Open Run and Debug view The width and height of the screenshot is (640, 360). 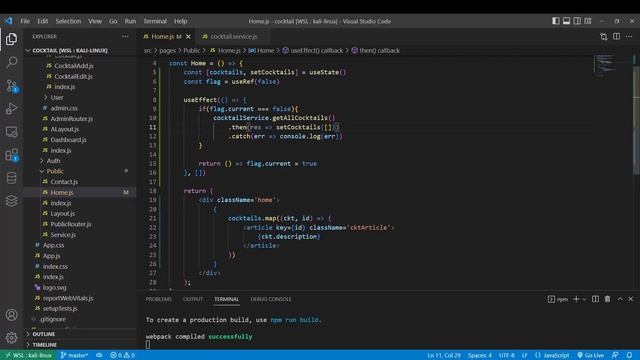point(11,109)
